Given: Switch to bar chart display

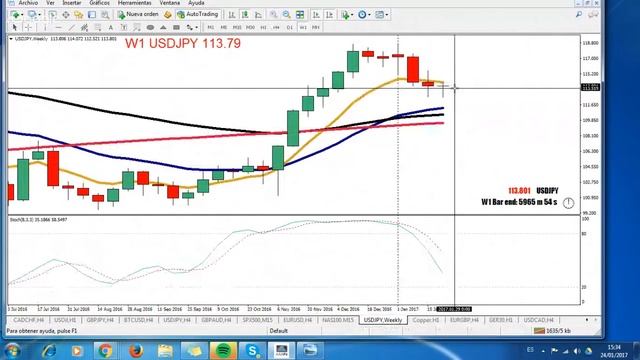Looking at the screenshot, I should click(x=232, y=15).
